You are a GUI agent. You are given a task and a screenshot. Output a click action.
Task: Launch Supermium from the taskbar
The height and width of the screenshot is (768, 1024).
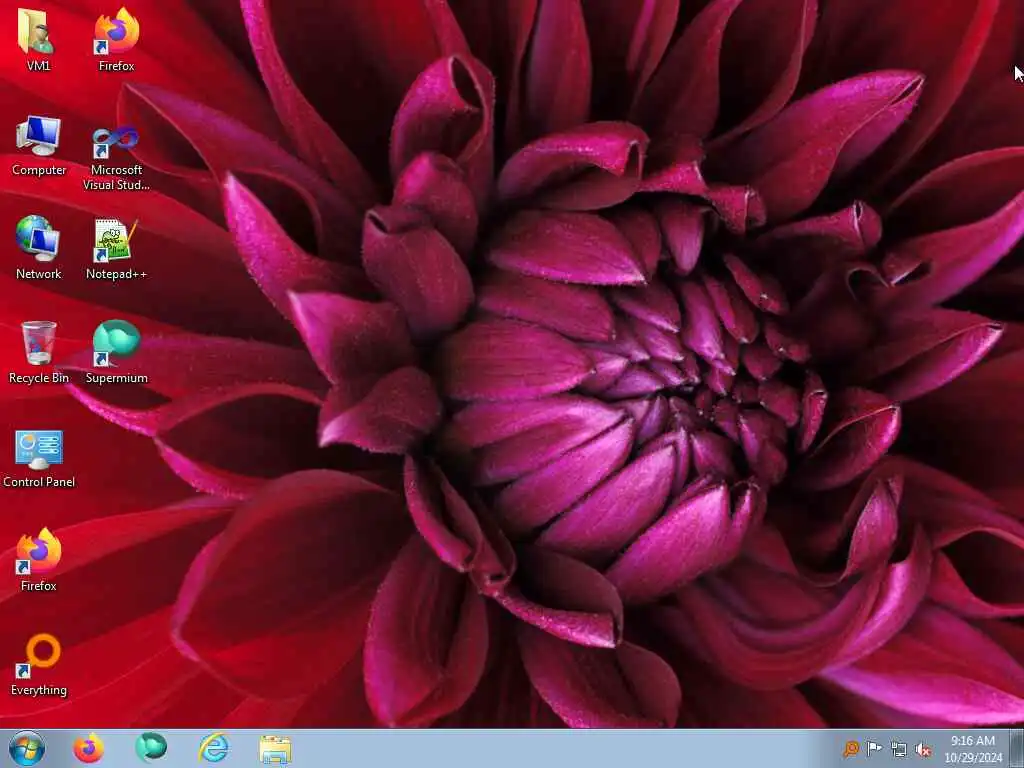point(151,748)
